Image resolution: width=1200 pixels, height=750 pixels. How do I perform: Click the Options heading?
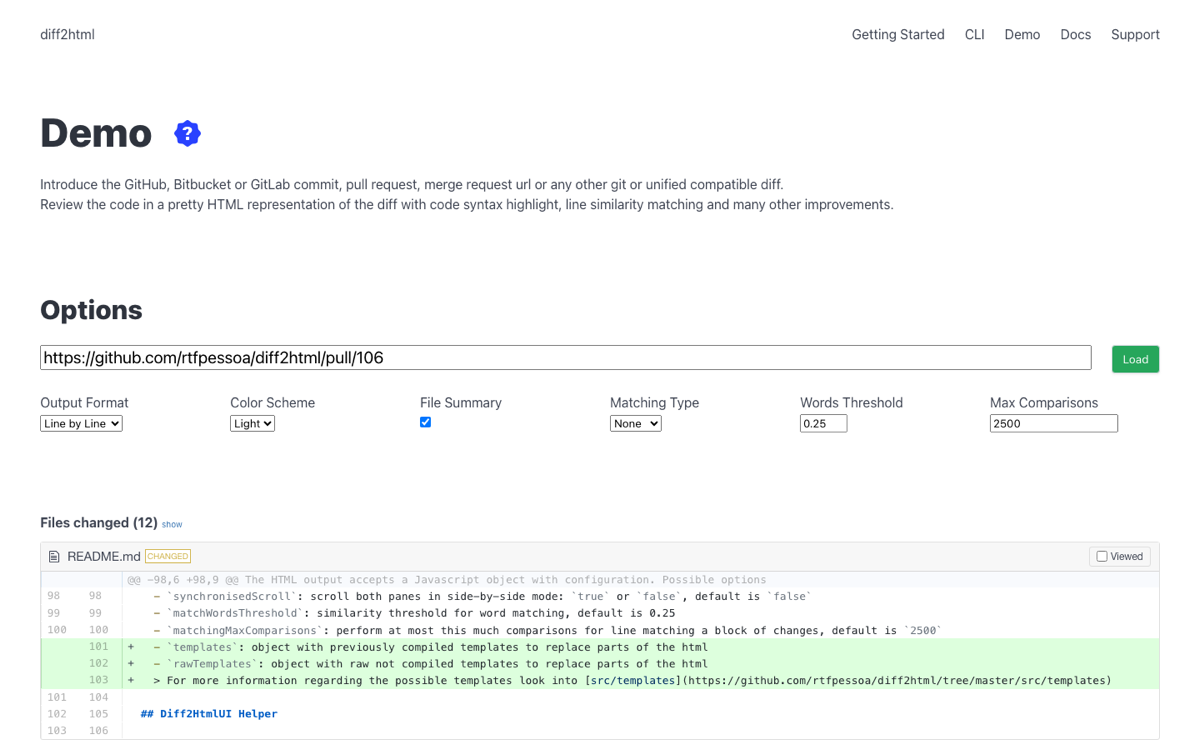coord(91,310)
